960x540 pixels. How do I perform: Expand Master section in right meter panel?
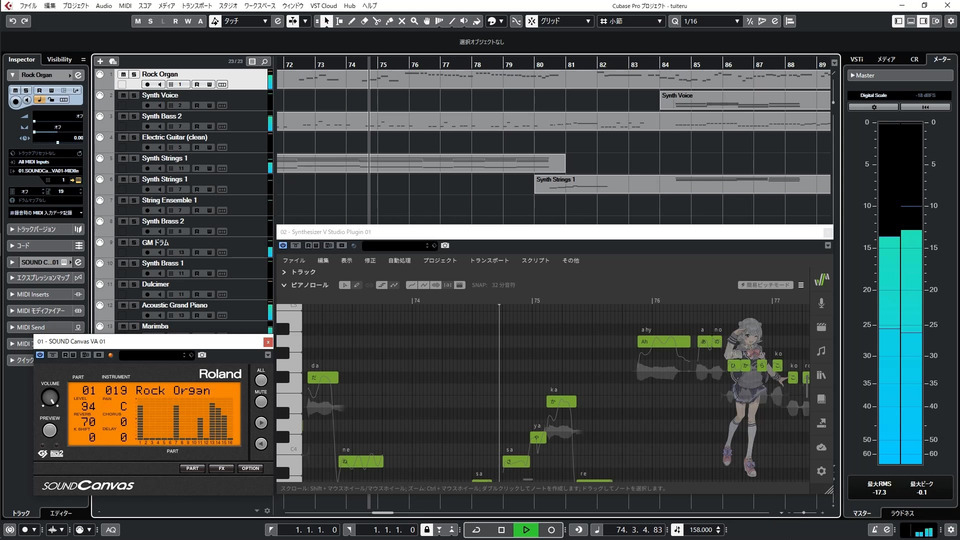(852, 75)
